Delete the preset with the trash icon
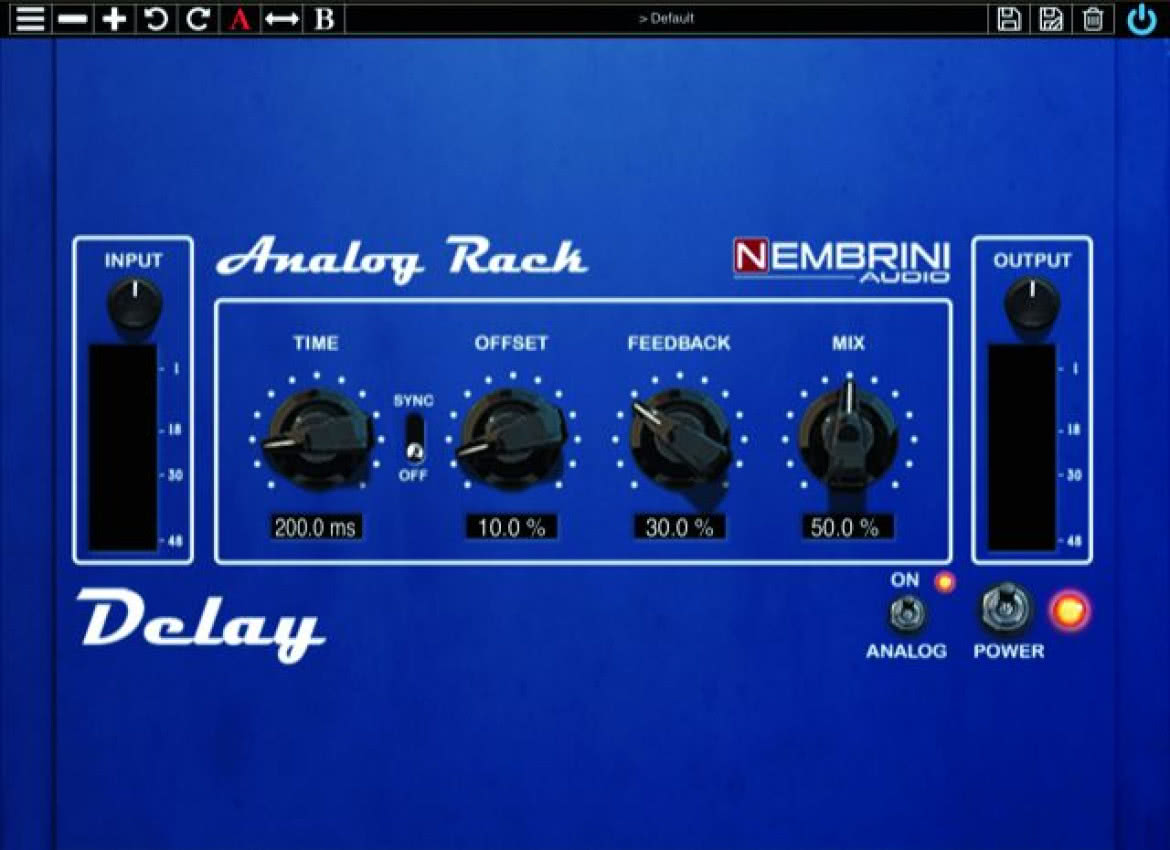The height and width of the screenshot is (850, 1170). [x=1092, y=19]
